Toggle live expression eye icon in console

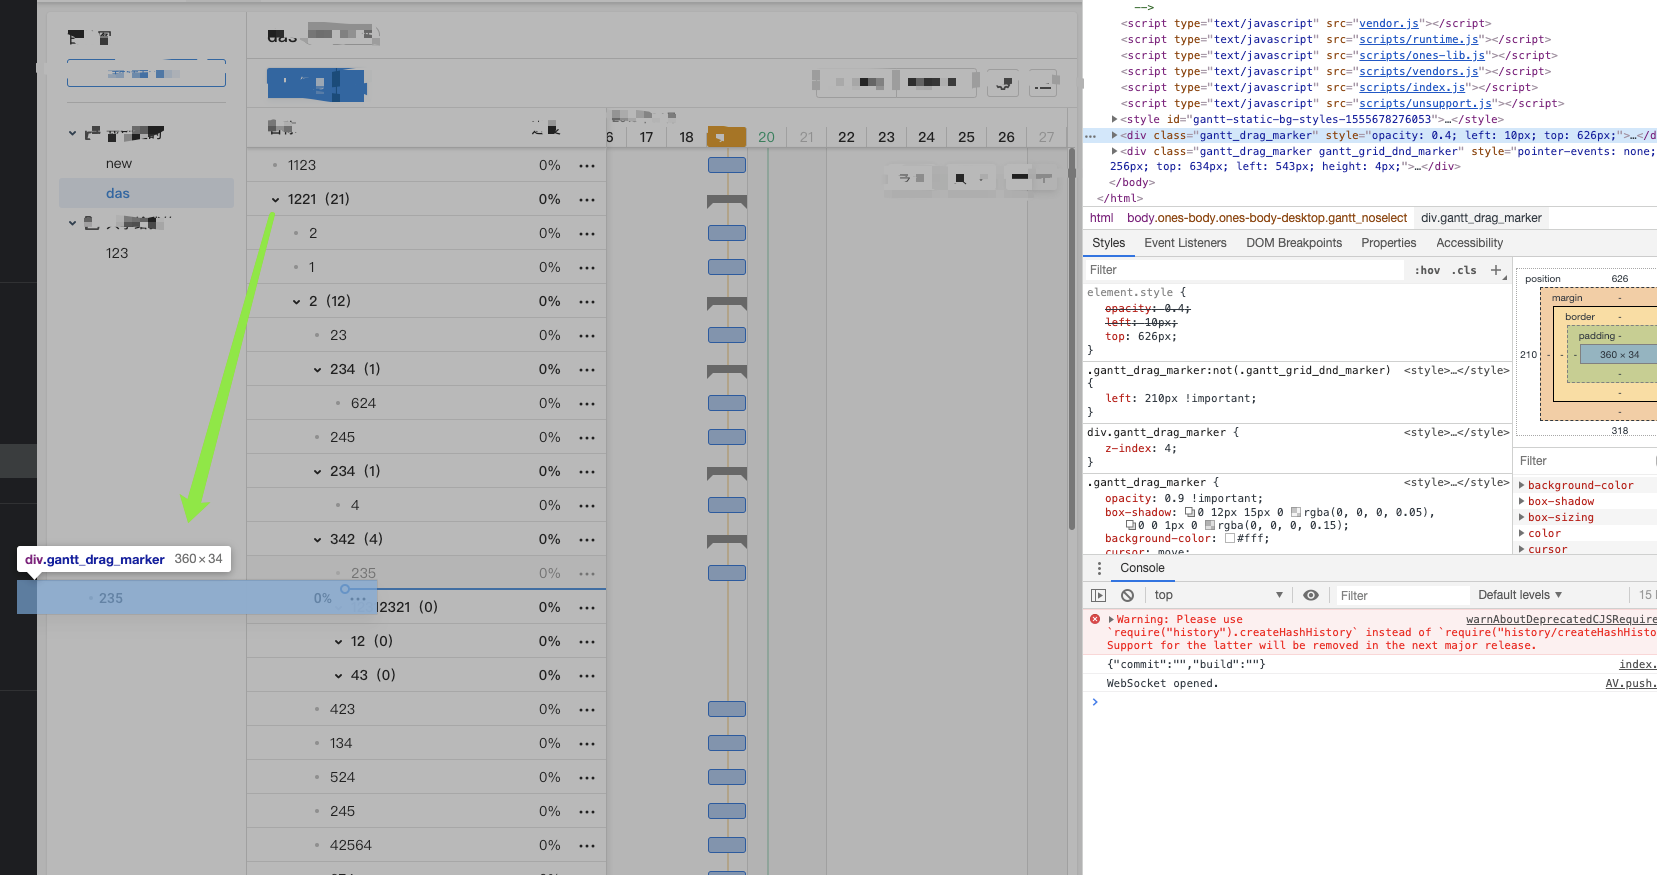[x=1311, y=595]
